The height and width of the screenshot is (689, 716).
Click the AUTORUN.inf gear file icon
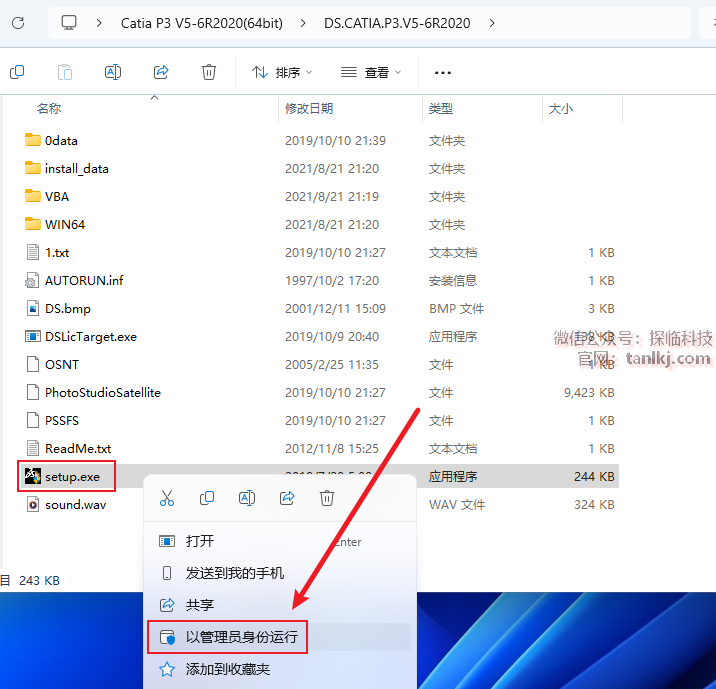click(x=32, y=280)
